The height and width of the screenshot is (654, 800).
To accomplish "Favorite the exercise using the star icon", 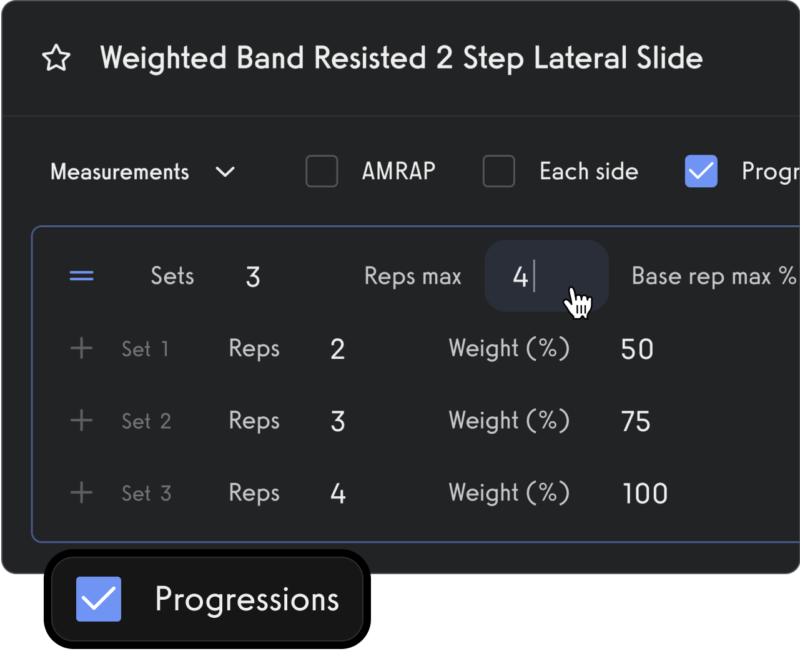I will 55,58.
